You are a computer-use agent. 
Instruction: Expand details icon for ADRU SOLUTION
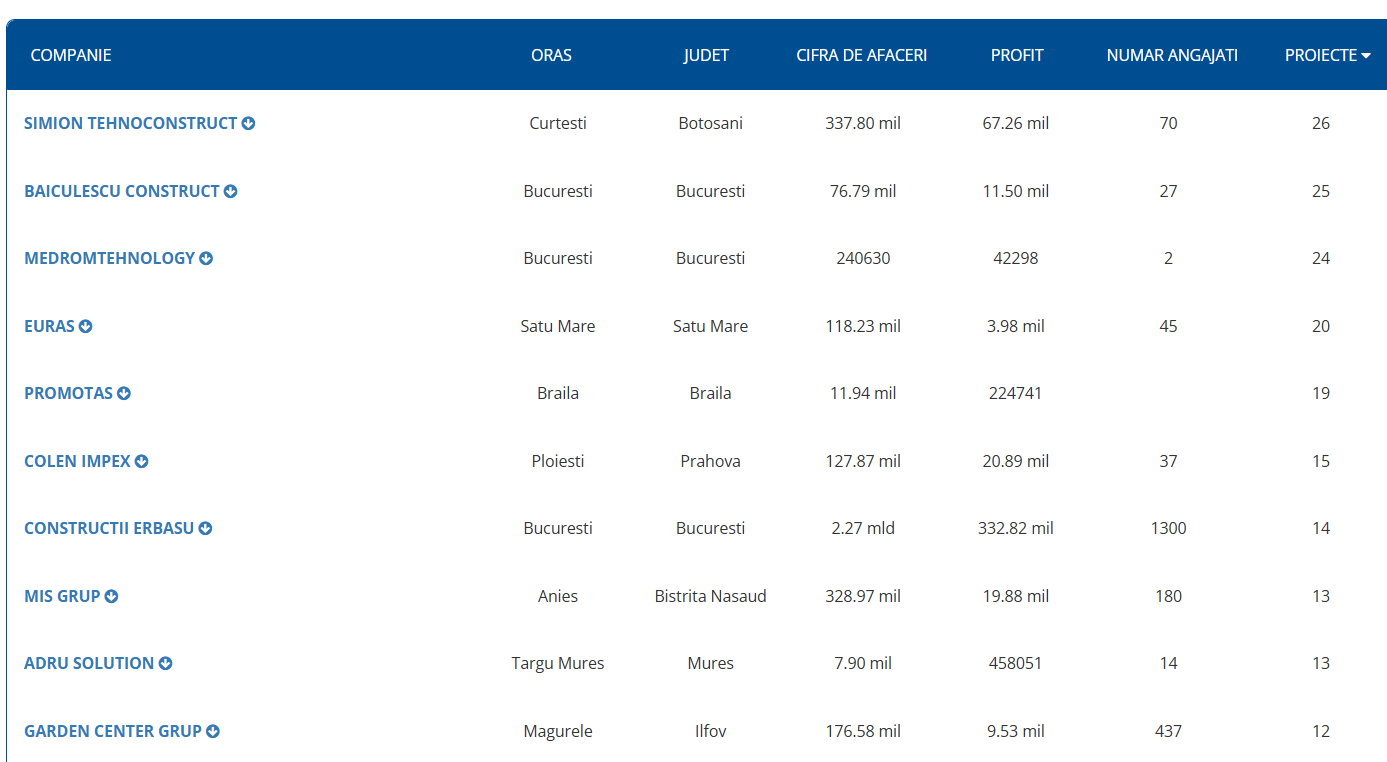coord(165,663)
